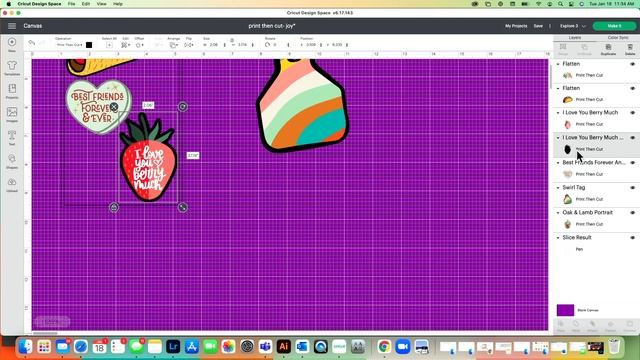Screen dimensions: 640x360
Task: Toggle visibility of unselected I Love You Berry Much layer
Action: pyautogui.click(x=633, y=113)
